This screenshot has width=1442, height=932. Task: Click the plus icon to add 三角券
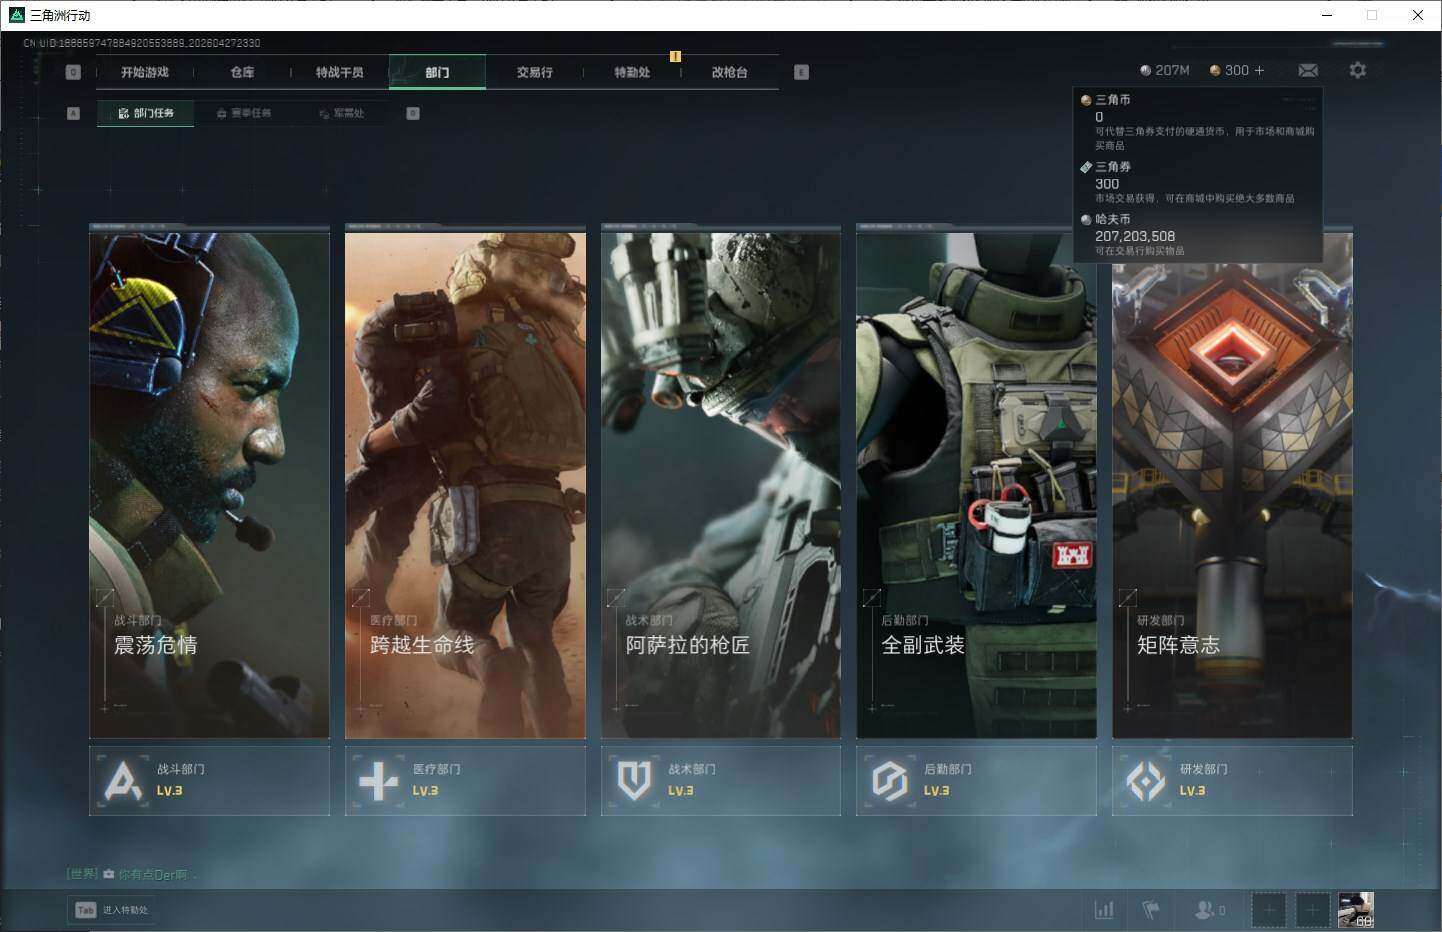[1259, 70]
